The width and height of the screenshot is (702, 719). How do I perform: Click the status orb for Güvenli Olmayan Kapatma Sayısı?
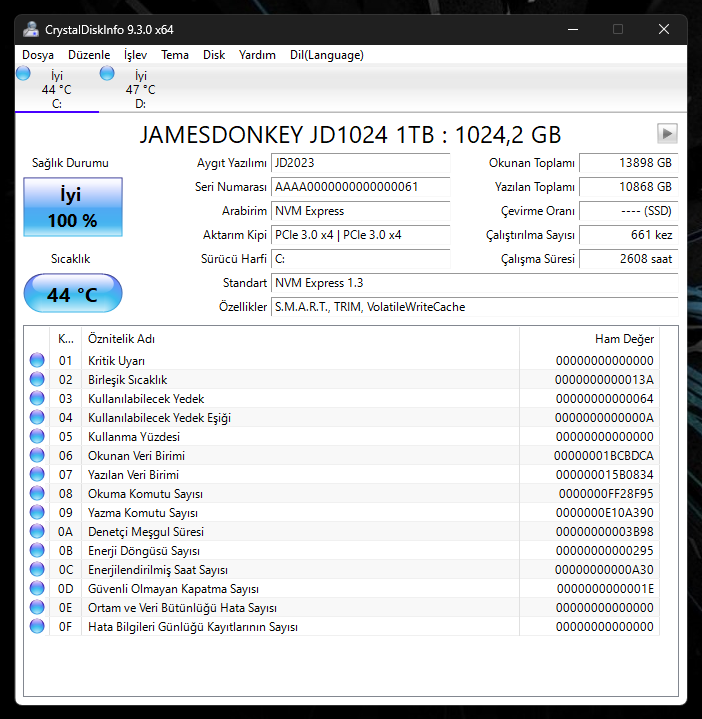[x=37, y=589]
